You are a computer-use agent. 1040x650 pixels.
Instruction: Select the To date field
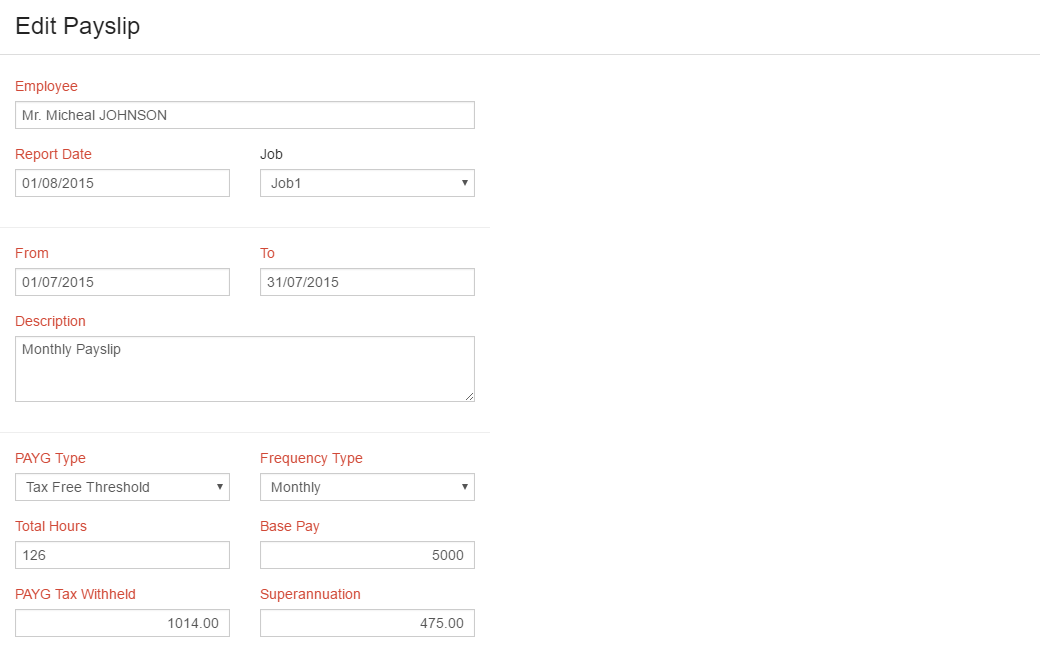point(366,282)
